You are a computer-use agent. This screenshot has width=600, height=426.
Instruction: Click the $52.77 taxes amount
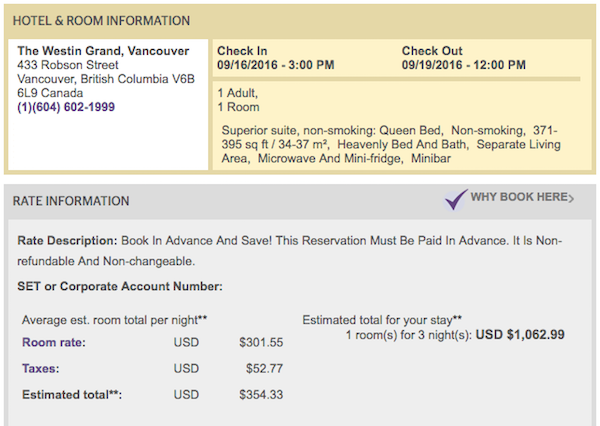click(x=264, y=368)
